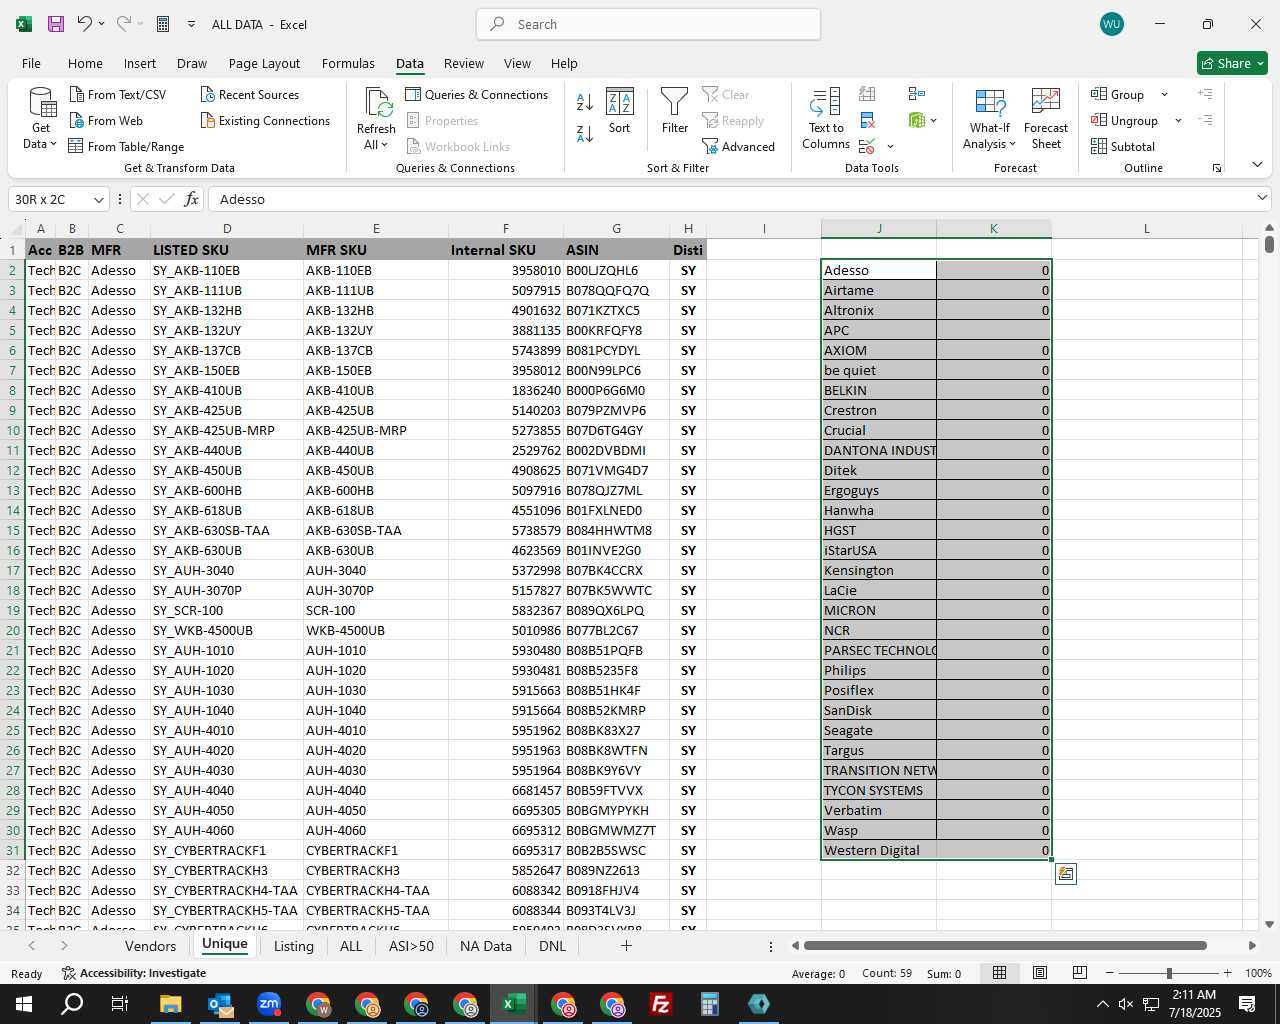Click the zoom in plus button

point(1227,973)
